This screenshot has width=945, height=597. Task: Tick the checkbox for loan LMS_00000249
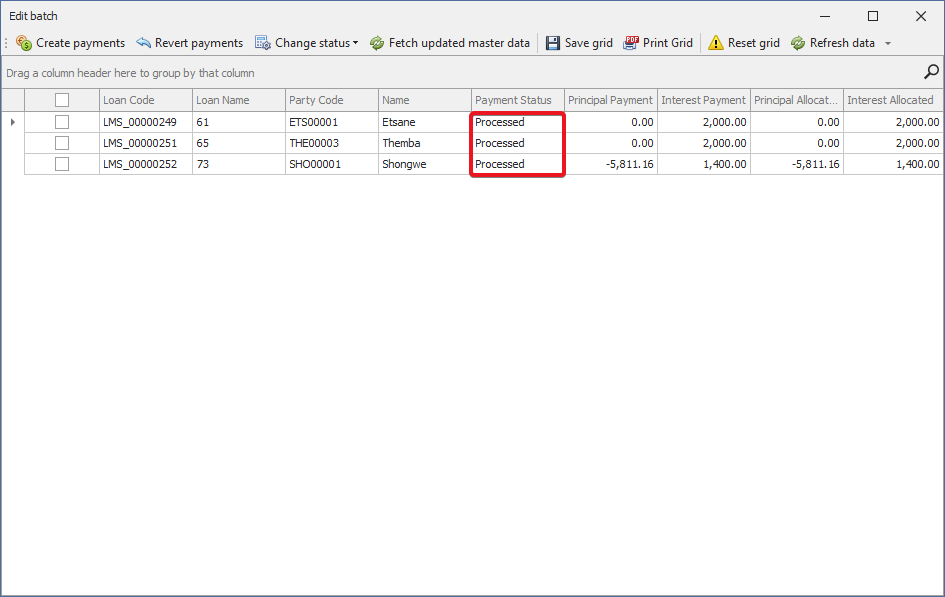pos(62,122)
